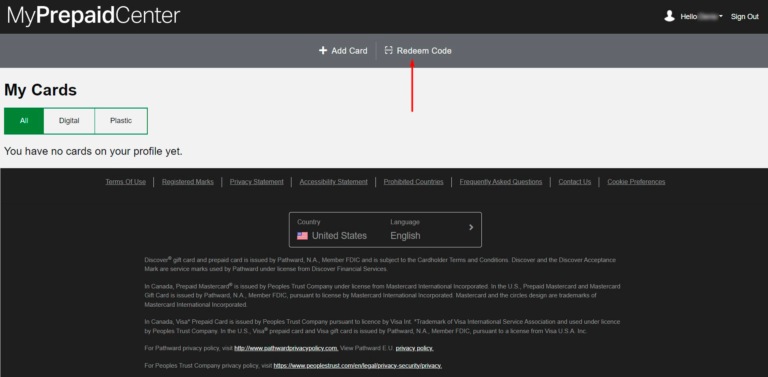The image size is (768, 377).
Task: Click the My Cards heading
Action: pyautogui.click(x=41, y=90)
